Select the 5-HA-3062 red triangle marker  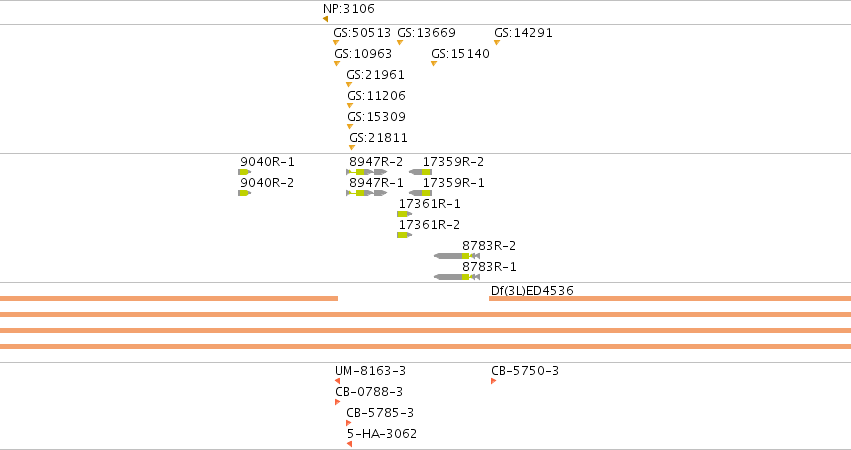click(350, 444)
